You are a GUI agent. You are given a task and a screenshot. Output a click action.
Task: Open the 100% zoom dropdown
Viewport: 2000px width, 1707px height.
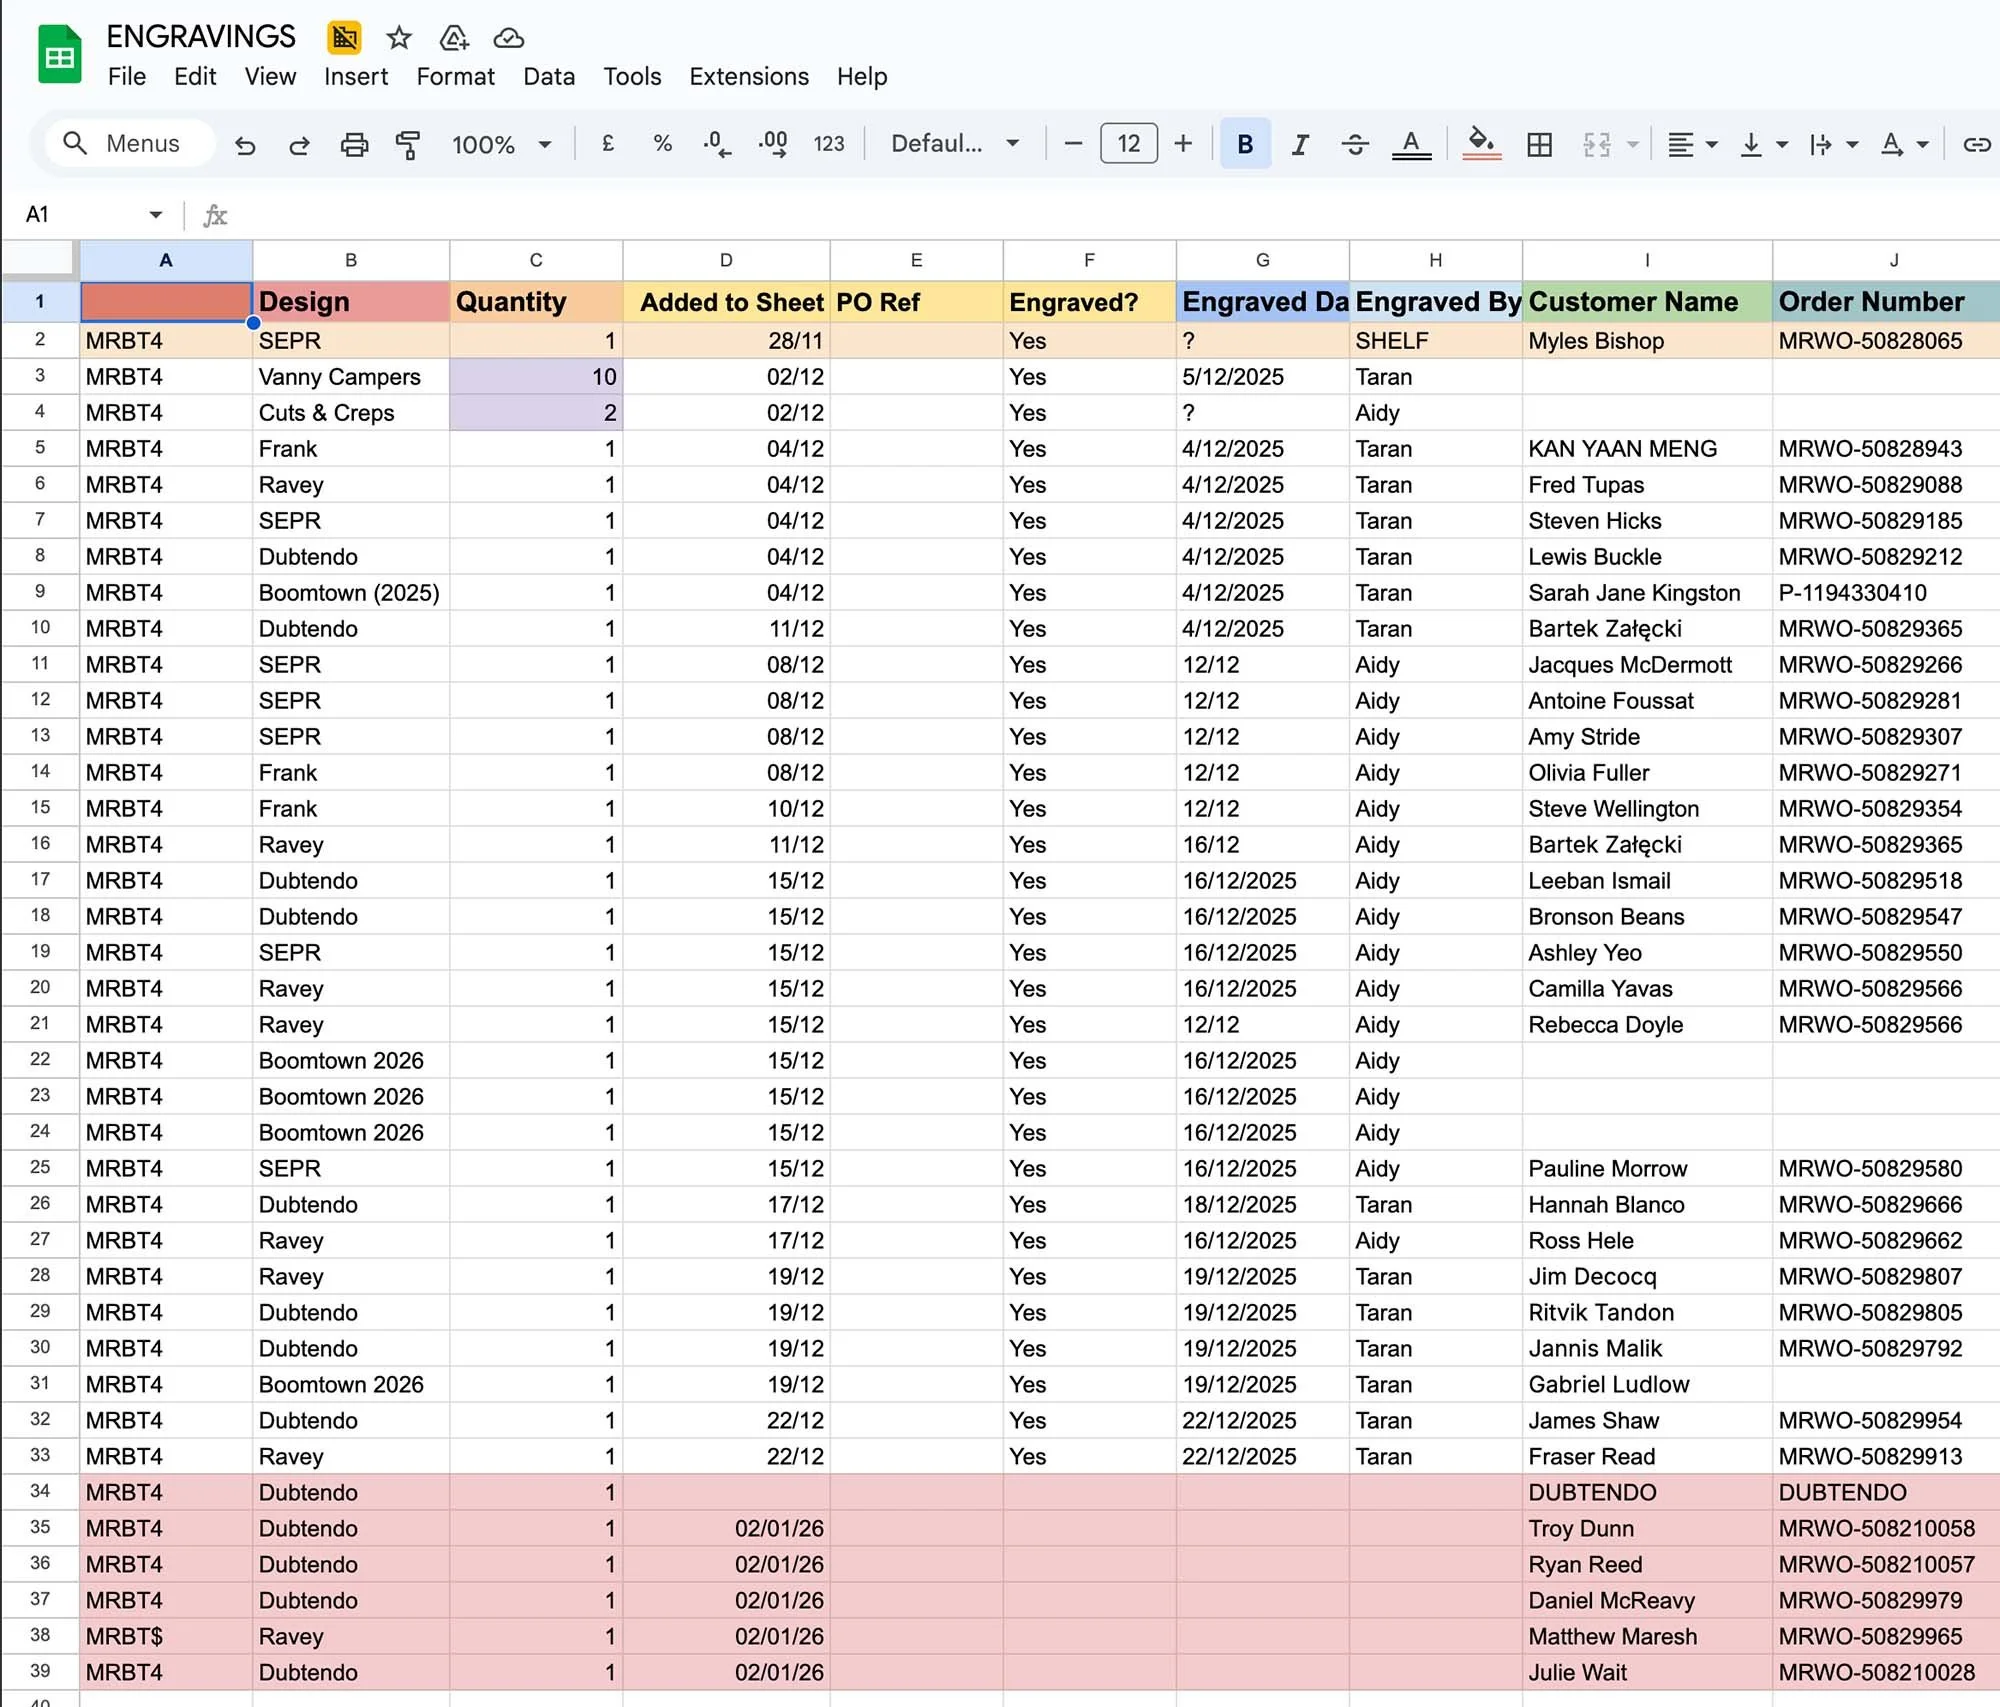click(501, 145)
